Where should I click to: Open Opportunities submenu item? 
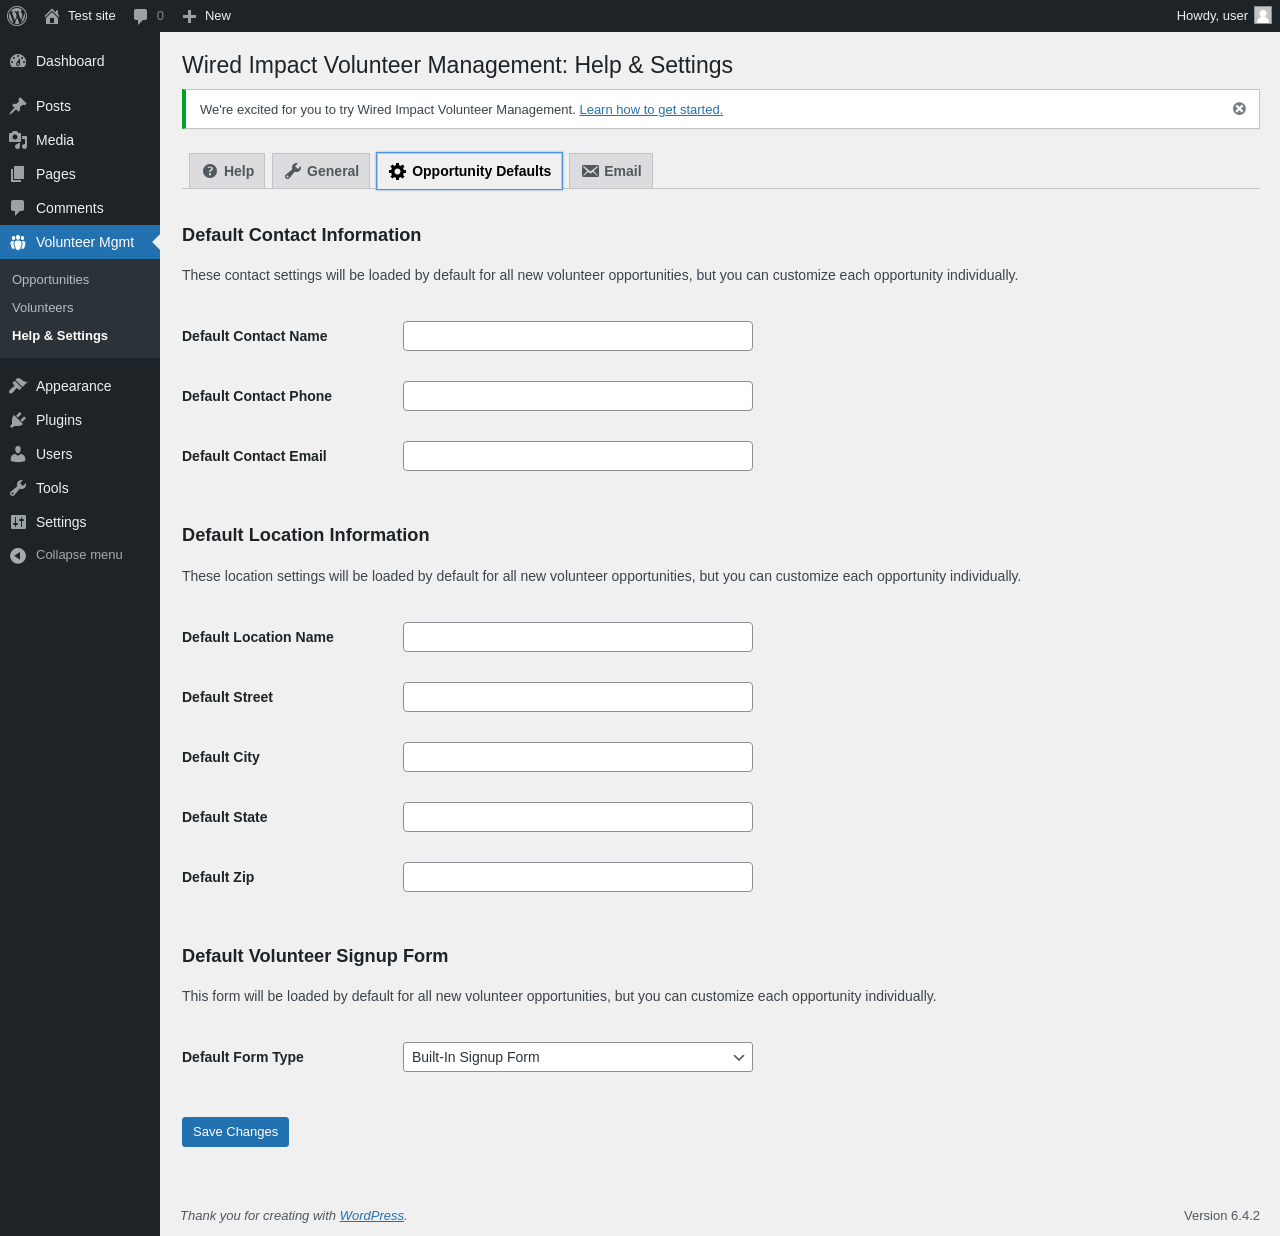click(x=50, y=280)
